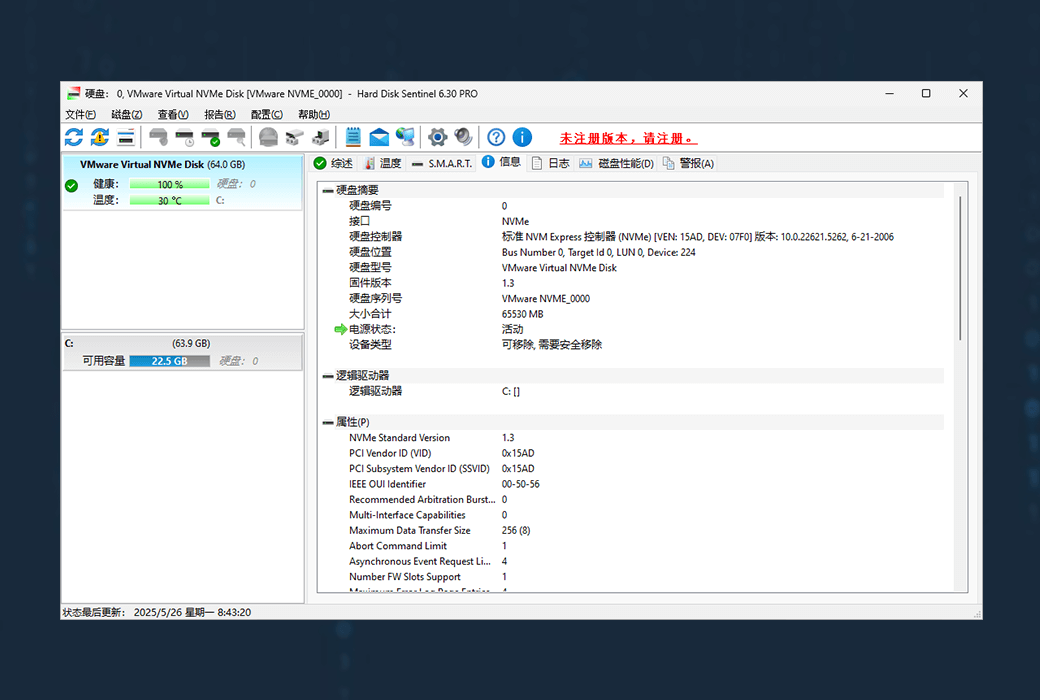Open settings via the gear icon

point(437,137)
